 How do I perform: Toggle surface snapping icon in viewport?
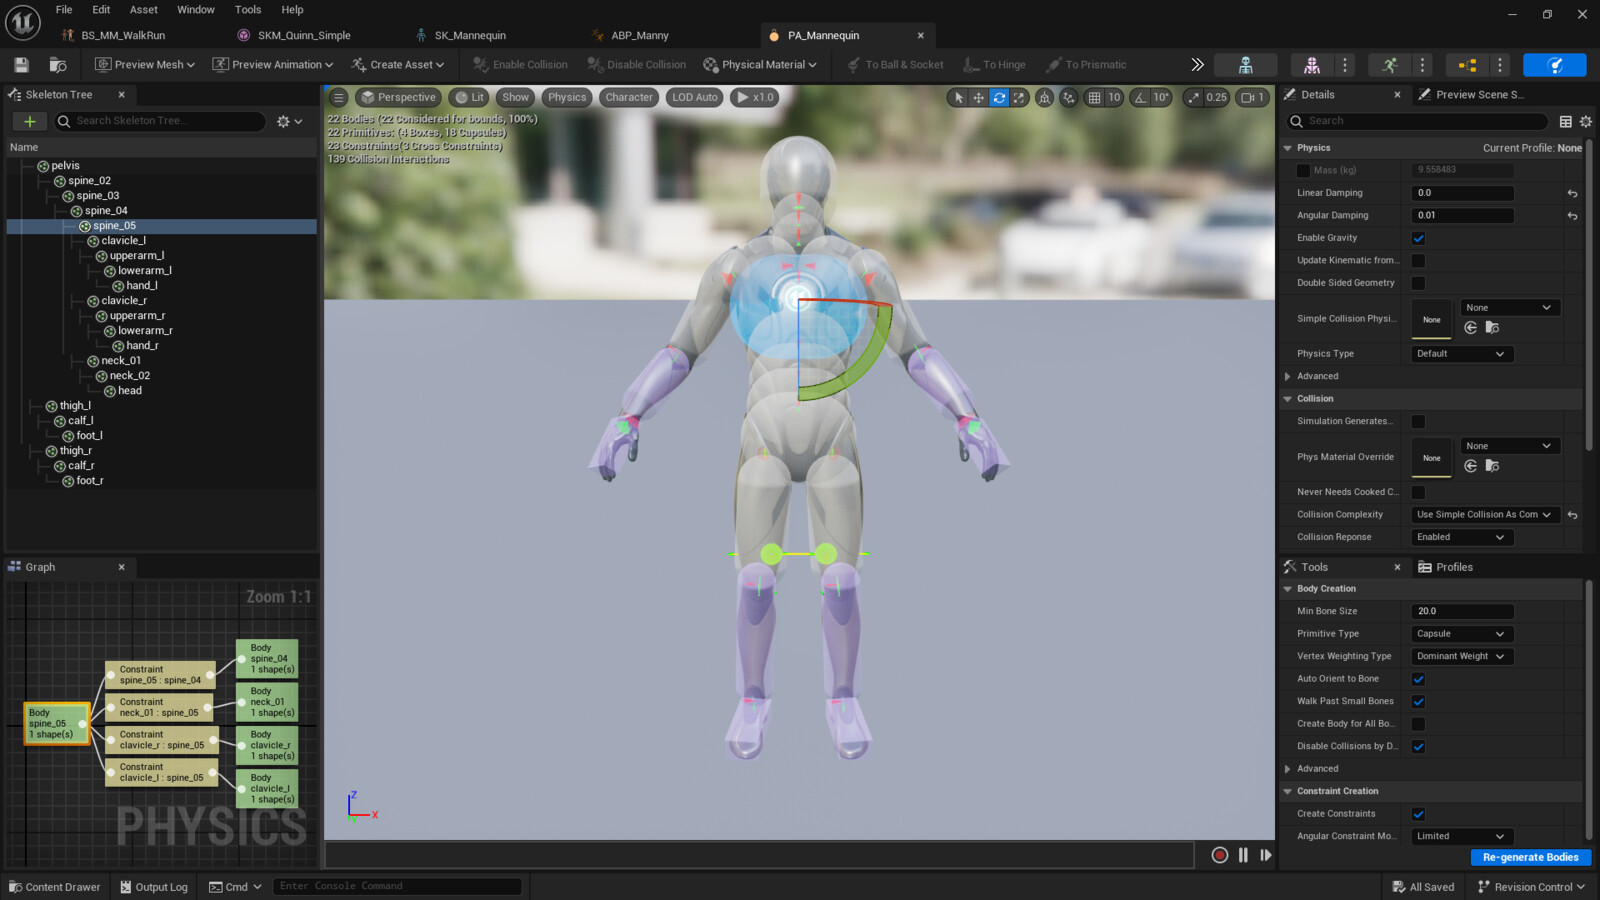[1069, 97]
